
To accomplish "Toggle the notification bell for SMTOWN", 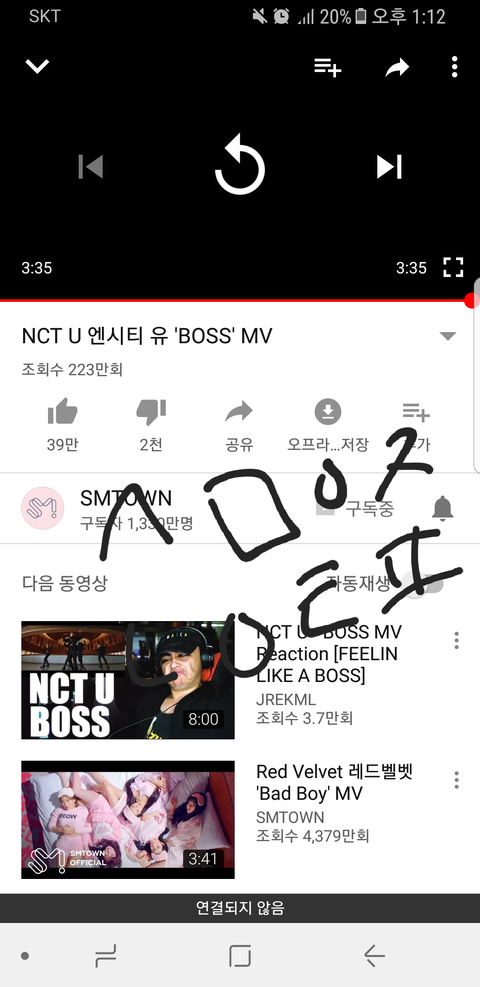I will click(443, 508).
